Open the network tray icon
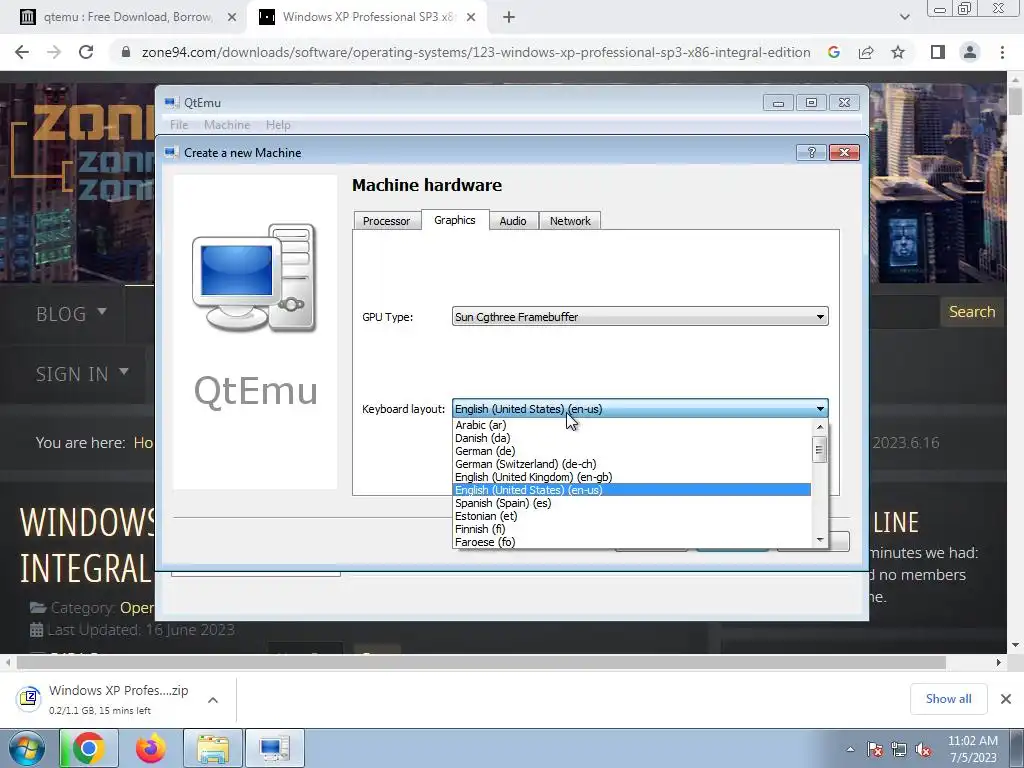 pyautogui.click(x=899, y=749)
